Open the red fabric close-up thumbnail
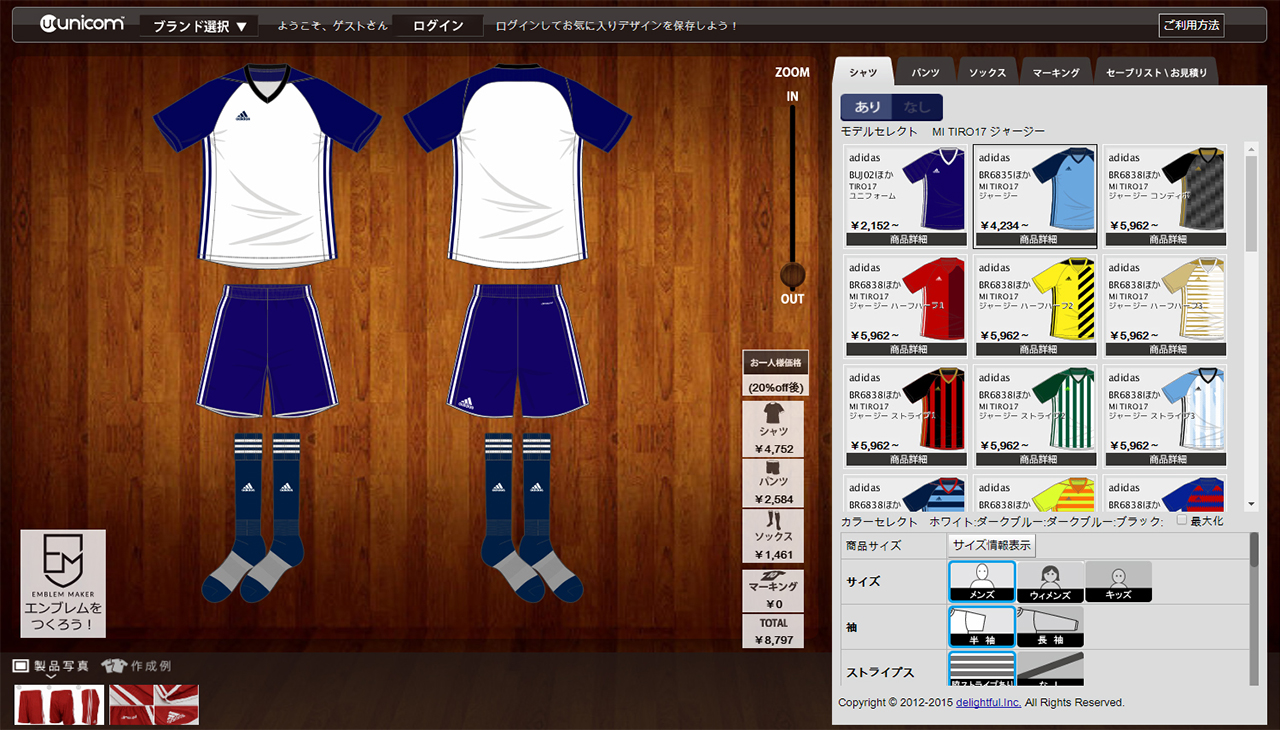This screenshot has height=730, width=1280. 154,704
